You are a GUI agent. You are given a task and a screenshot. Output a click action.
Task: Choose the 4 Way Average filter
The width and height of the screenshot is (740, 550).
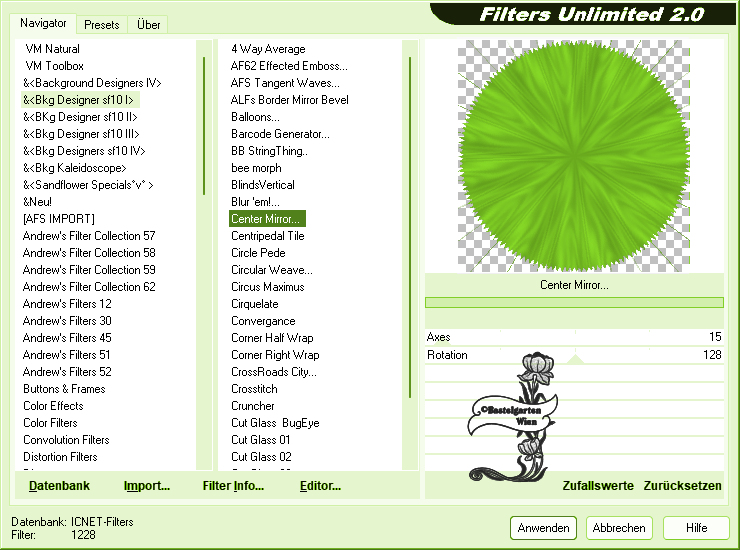(x=268, y=49)
